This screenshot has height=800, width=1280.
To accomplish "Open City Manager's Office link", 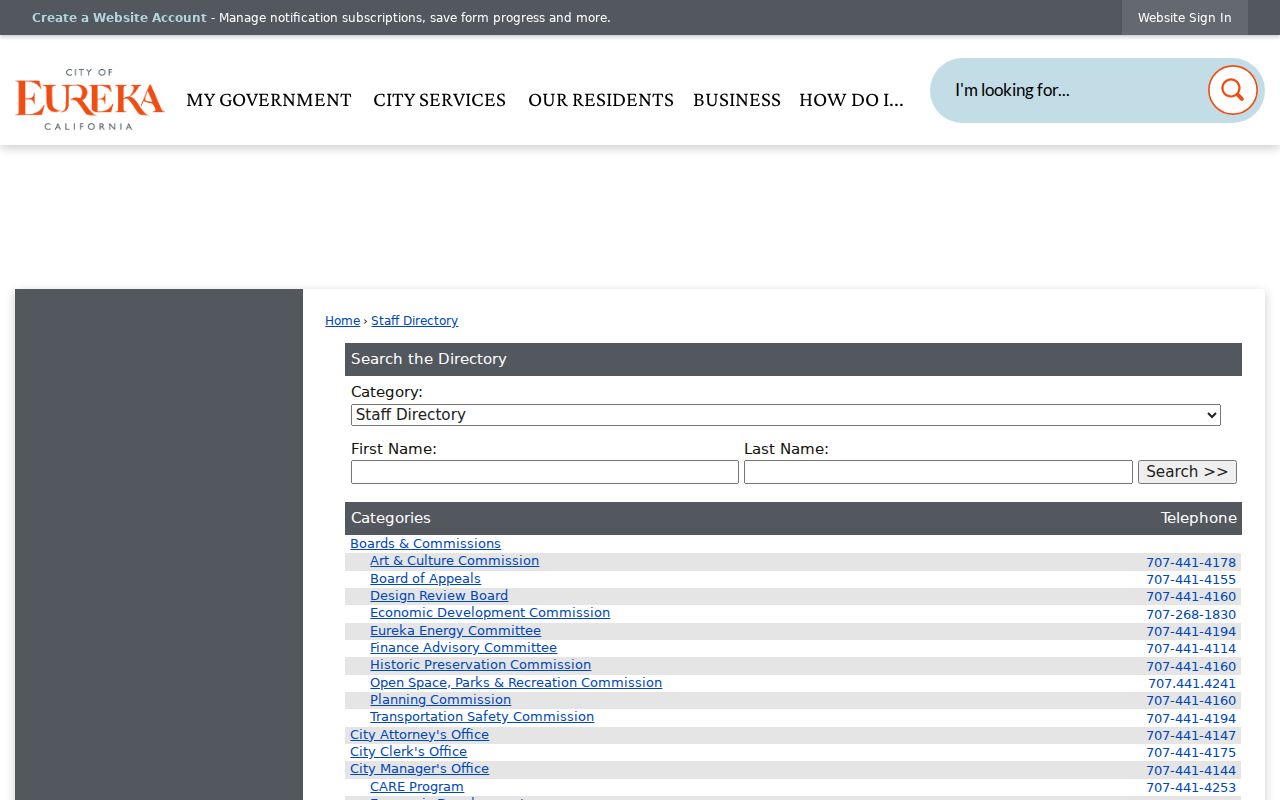I will 419,769.
